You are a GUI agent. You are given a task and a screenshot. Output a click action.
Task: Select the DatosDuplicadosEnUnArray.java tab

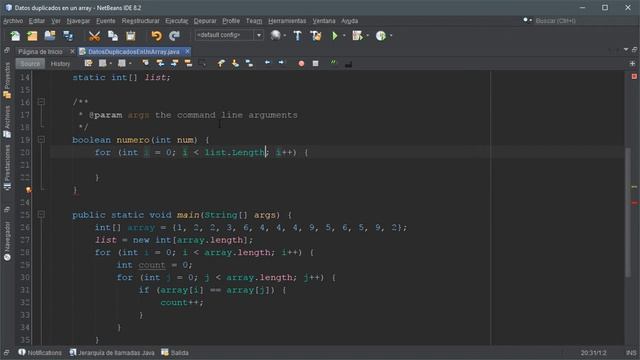click(133, 52)
